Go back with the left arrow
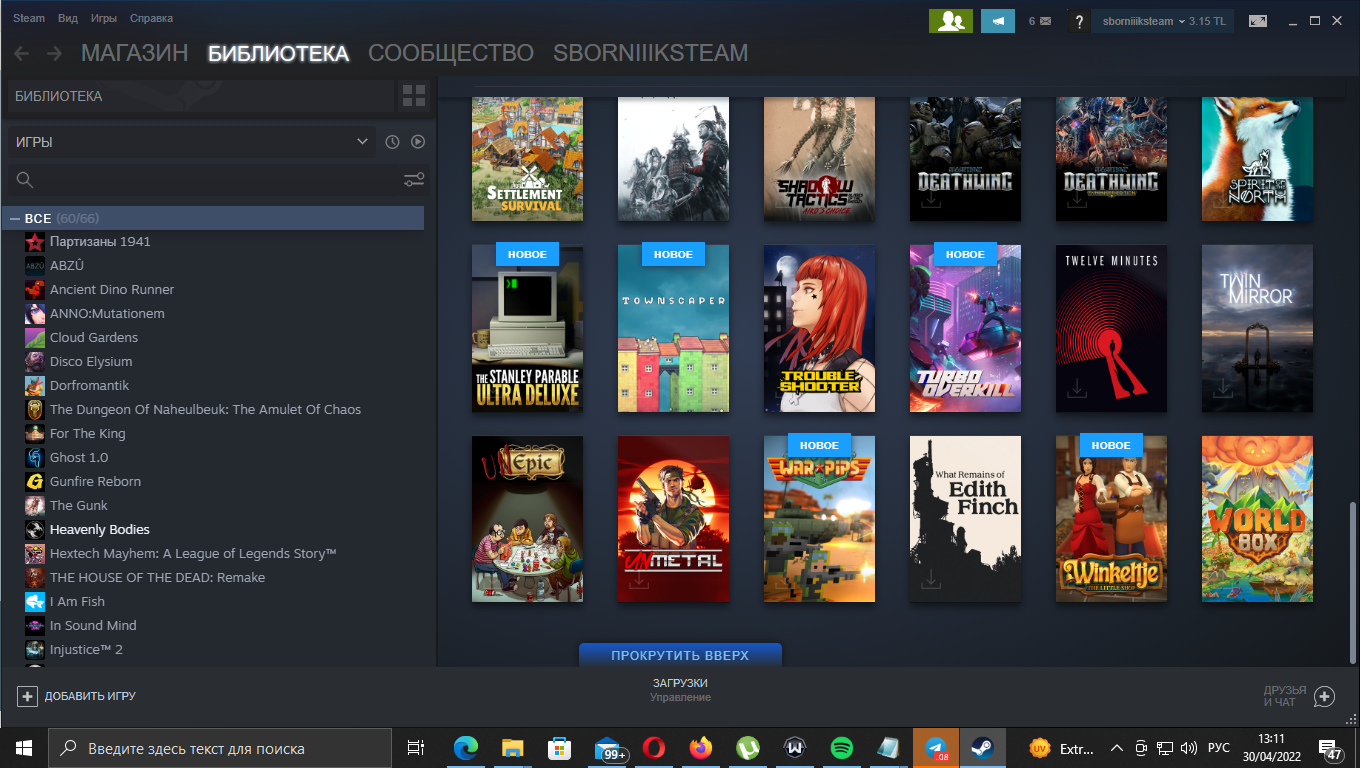Viewport: 1360px width, 768px height. [21, 53]
